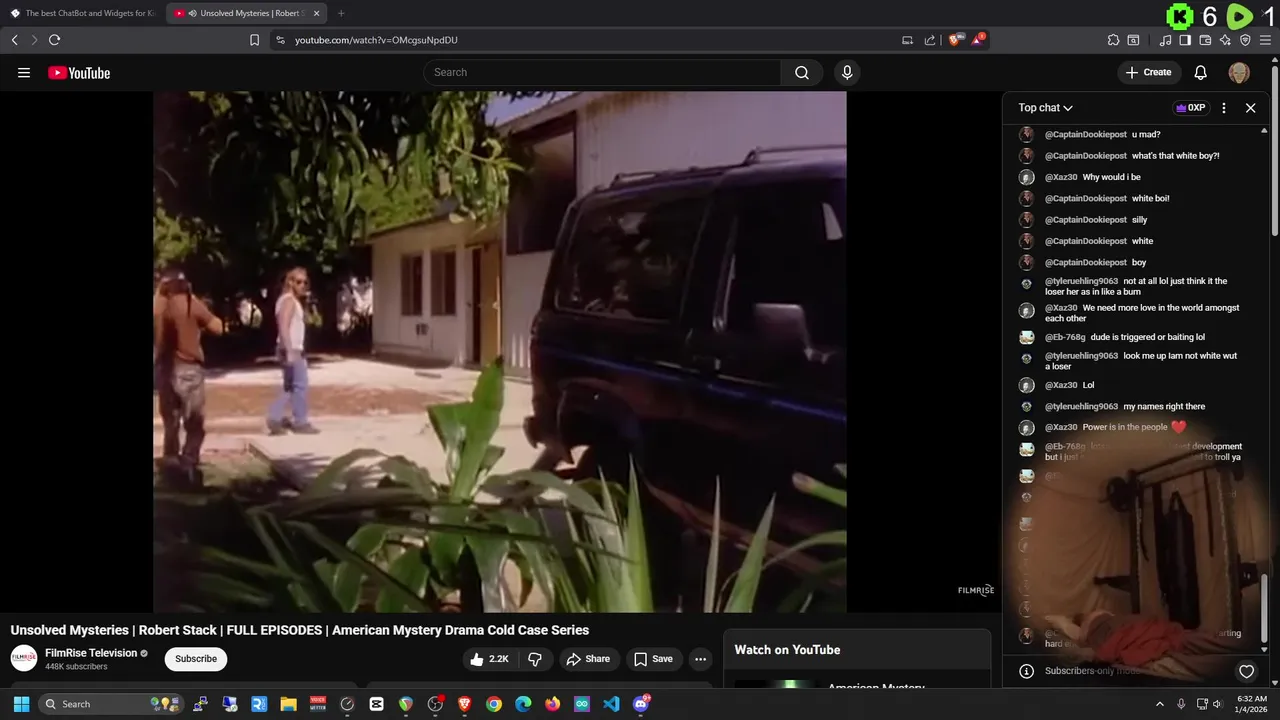
Task: Click the YouTube search magnifier button
Action: click(802, 72)
